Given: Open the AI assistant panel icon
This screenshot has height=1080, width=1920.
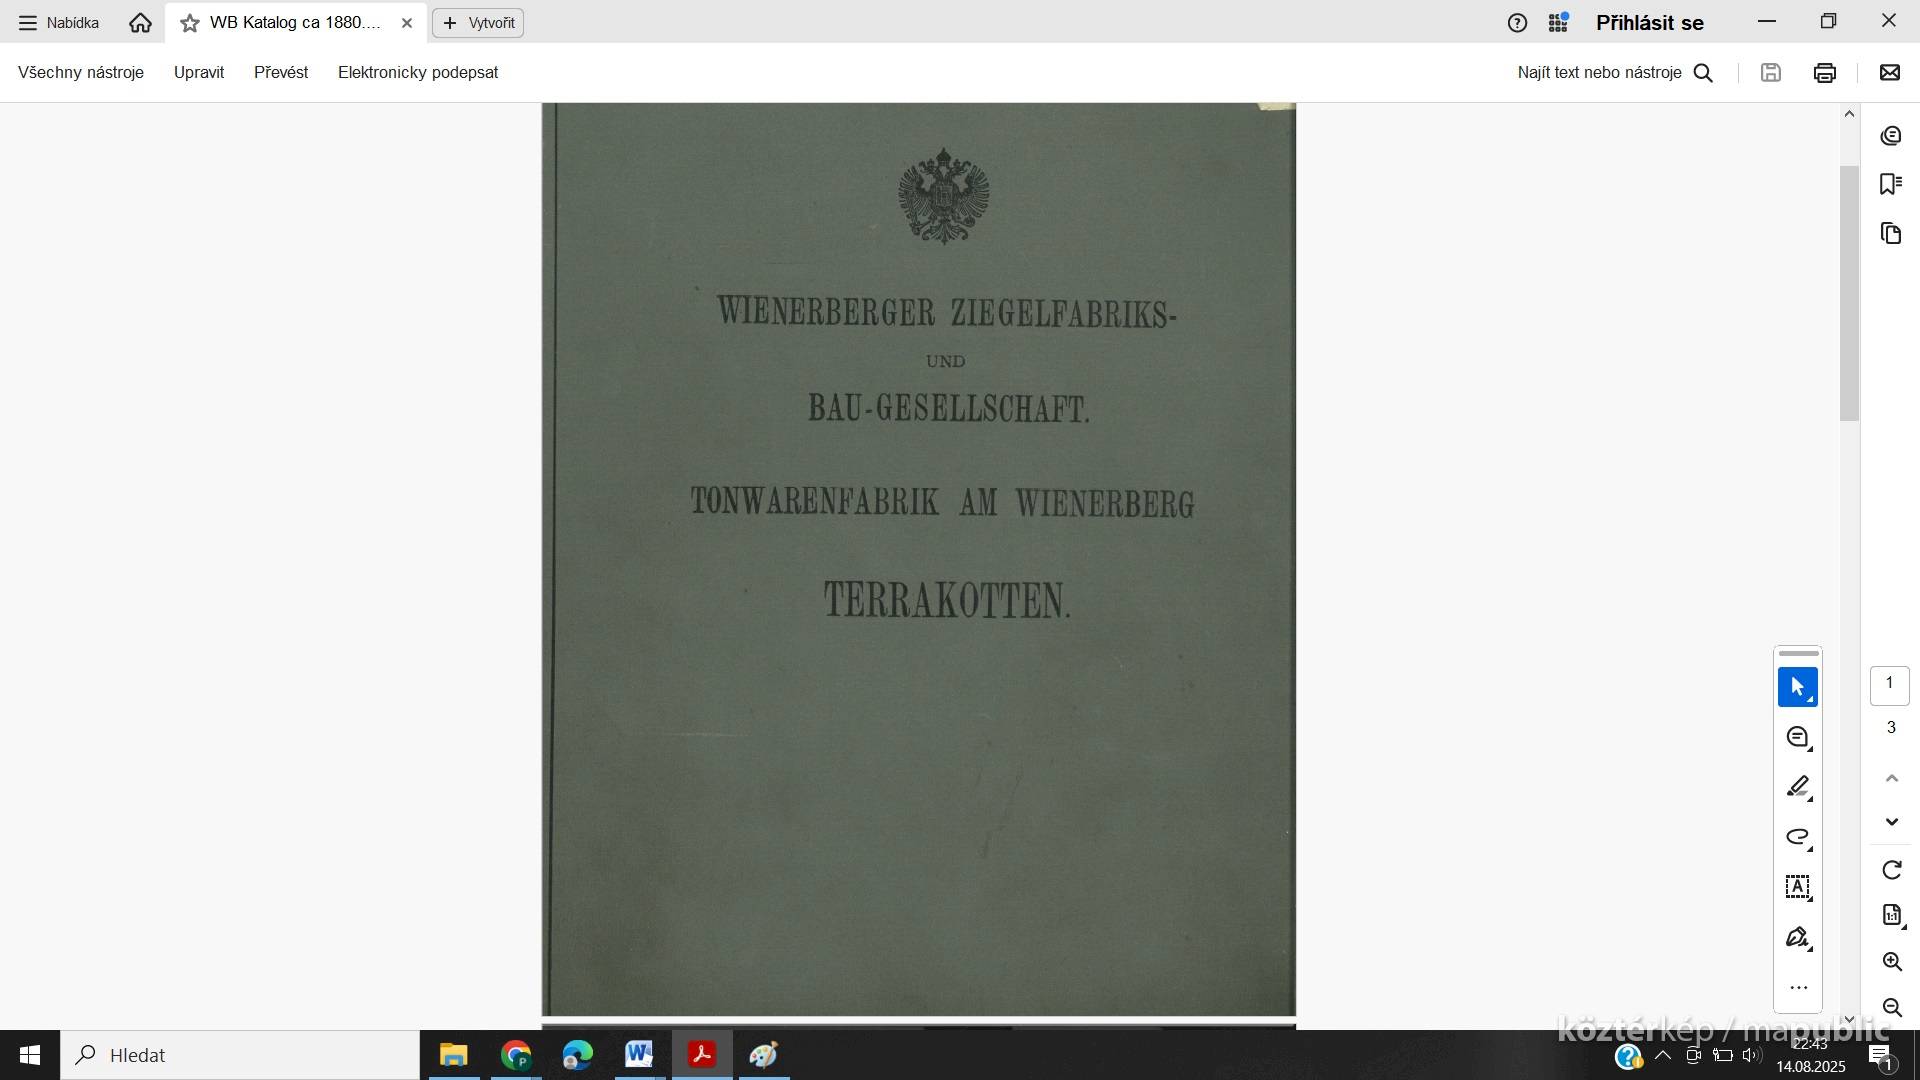Looking at the screenshot, I should (1891, 136).
